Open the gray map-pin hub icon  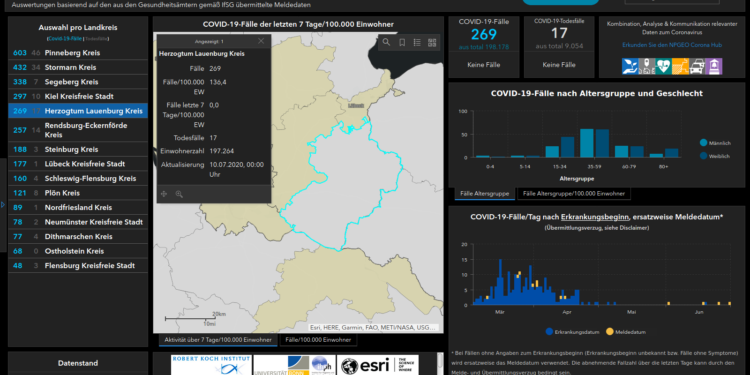(x=647, y=66)
